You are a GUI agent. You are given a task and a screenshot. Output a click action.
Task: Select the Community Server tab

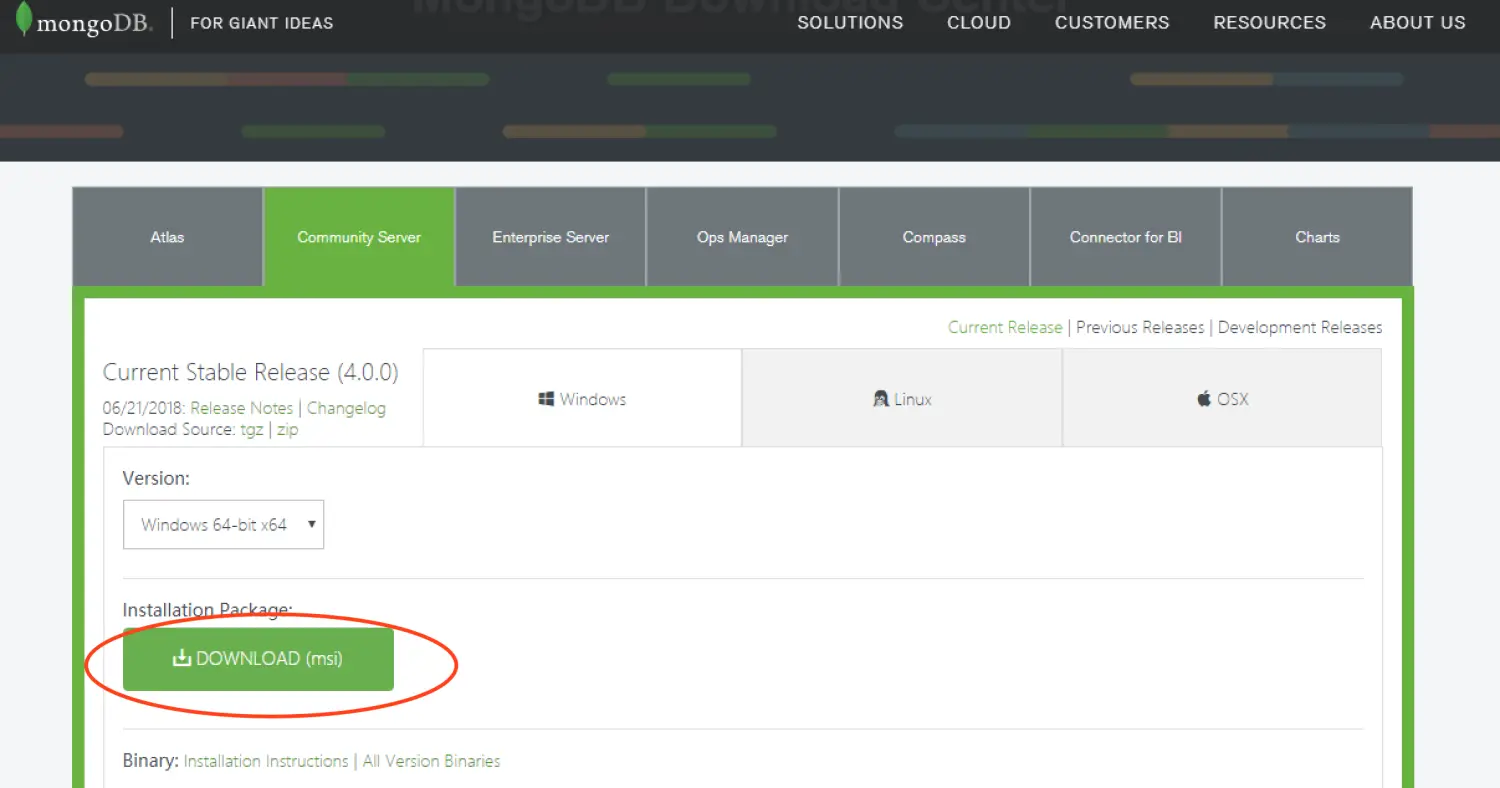click(359, 237)
